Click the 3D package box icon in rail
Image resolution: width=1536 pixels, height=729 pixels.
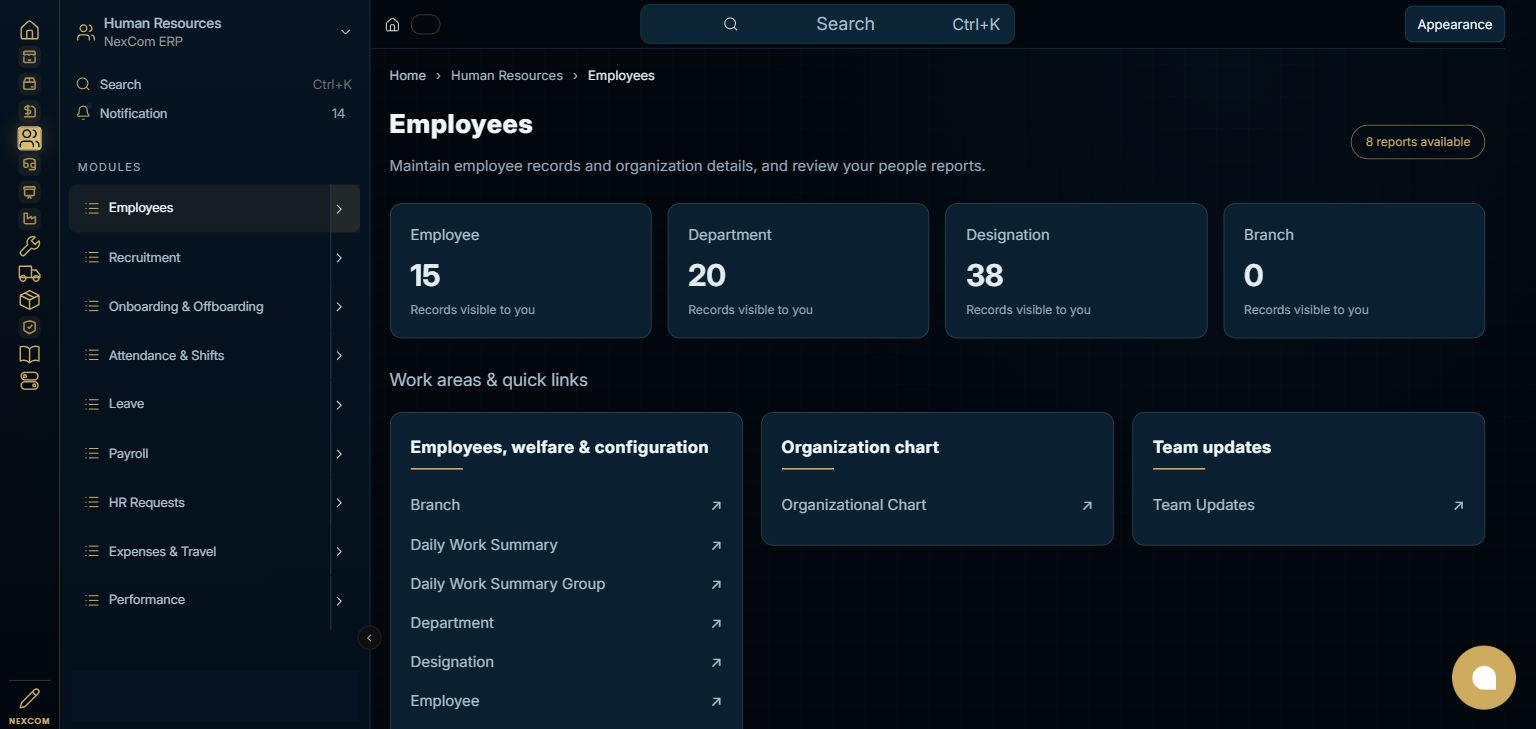coord(30,300)
